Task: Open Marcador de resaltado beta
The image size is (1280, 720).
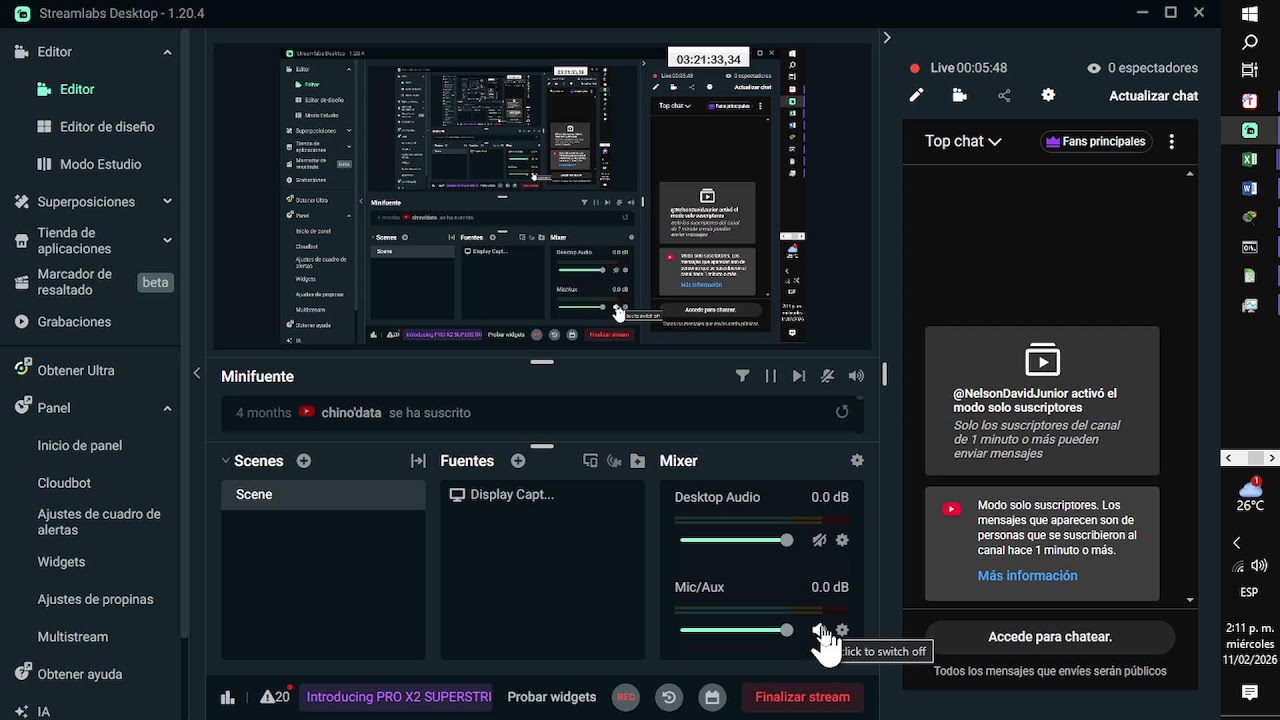Action: pos(92,282)
